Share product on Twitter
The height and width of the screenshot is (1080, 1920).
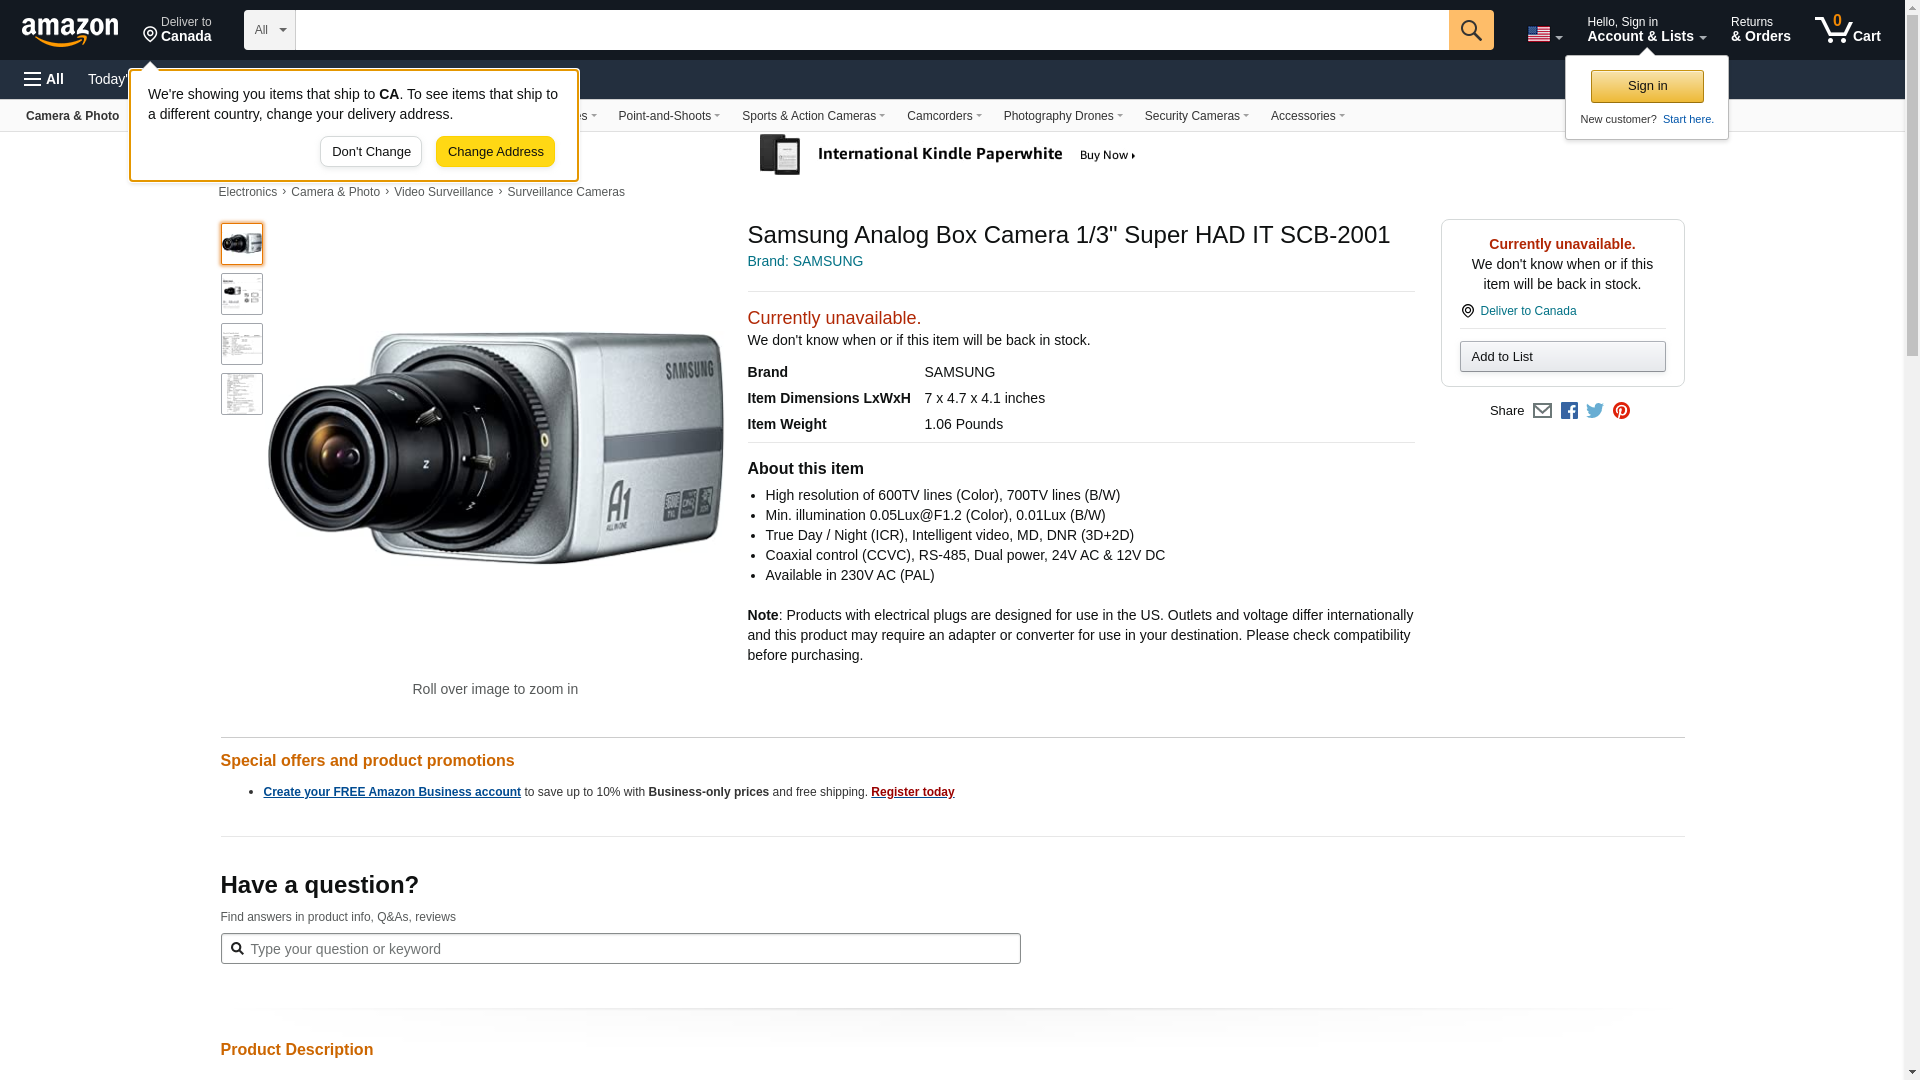(1595, 411)
